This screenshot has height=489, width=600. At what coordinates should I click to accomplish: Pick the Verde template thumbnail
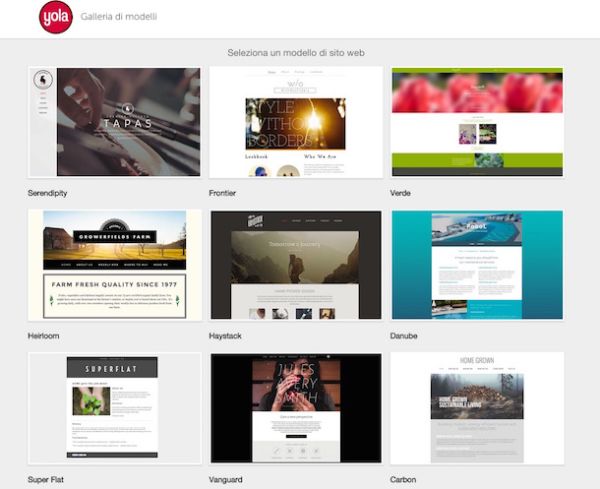click(477, 122)
